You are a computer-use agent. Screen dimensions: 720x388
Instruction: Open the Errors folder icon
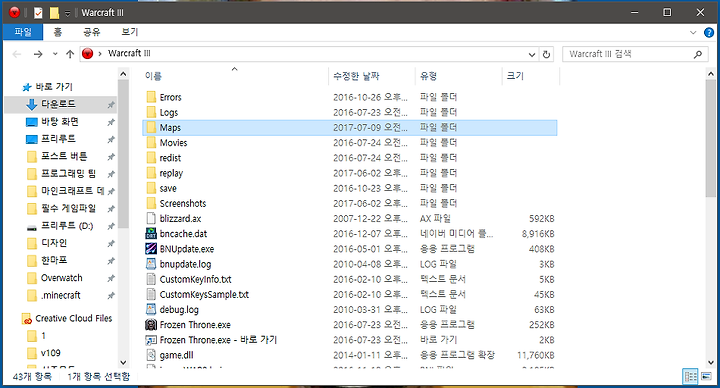click(x=151, y=97)
